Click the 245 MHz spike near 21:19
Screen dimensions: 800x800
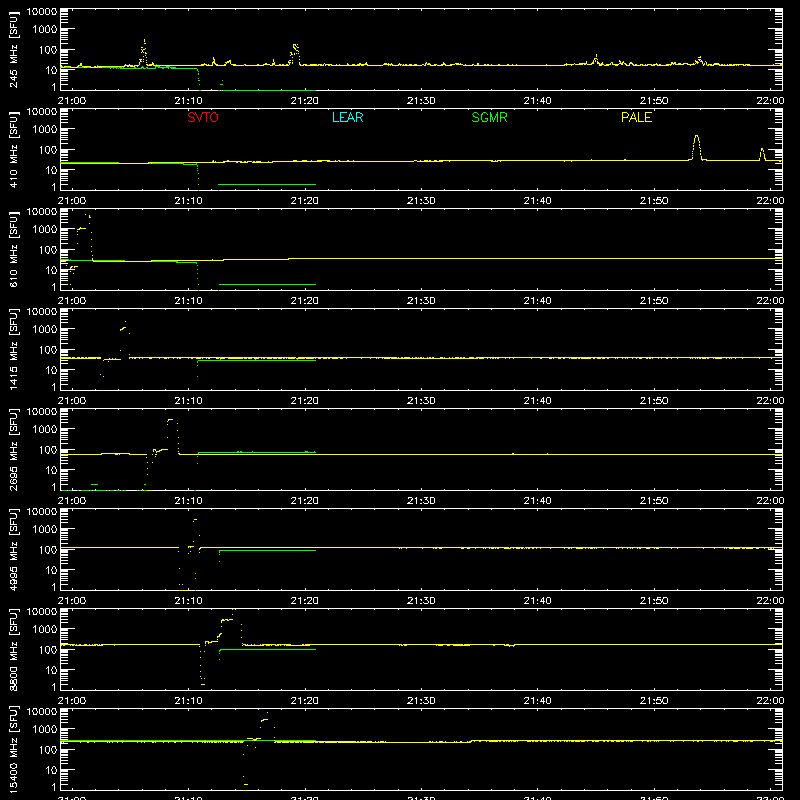pos(295,55)
